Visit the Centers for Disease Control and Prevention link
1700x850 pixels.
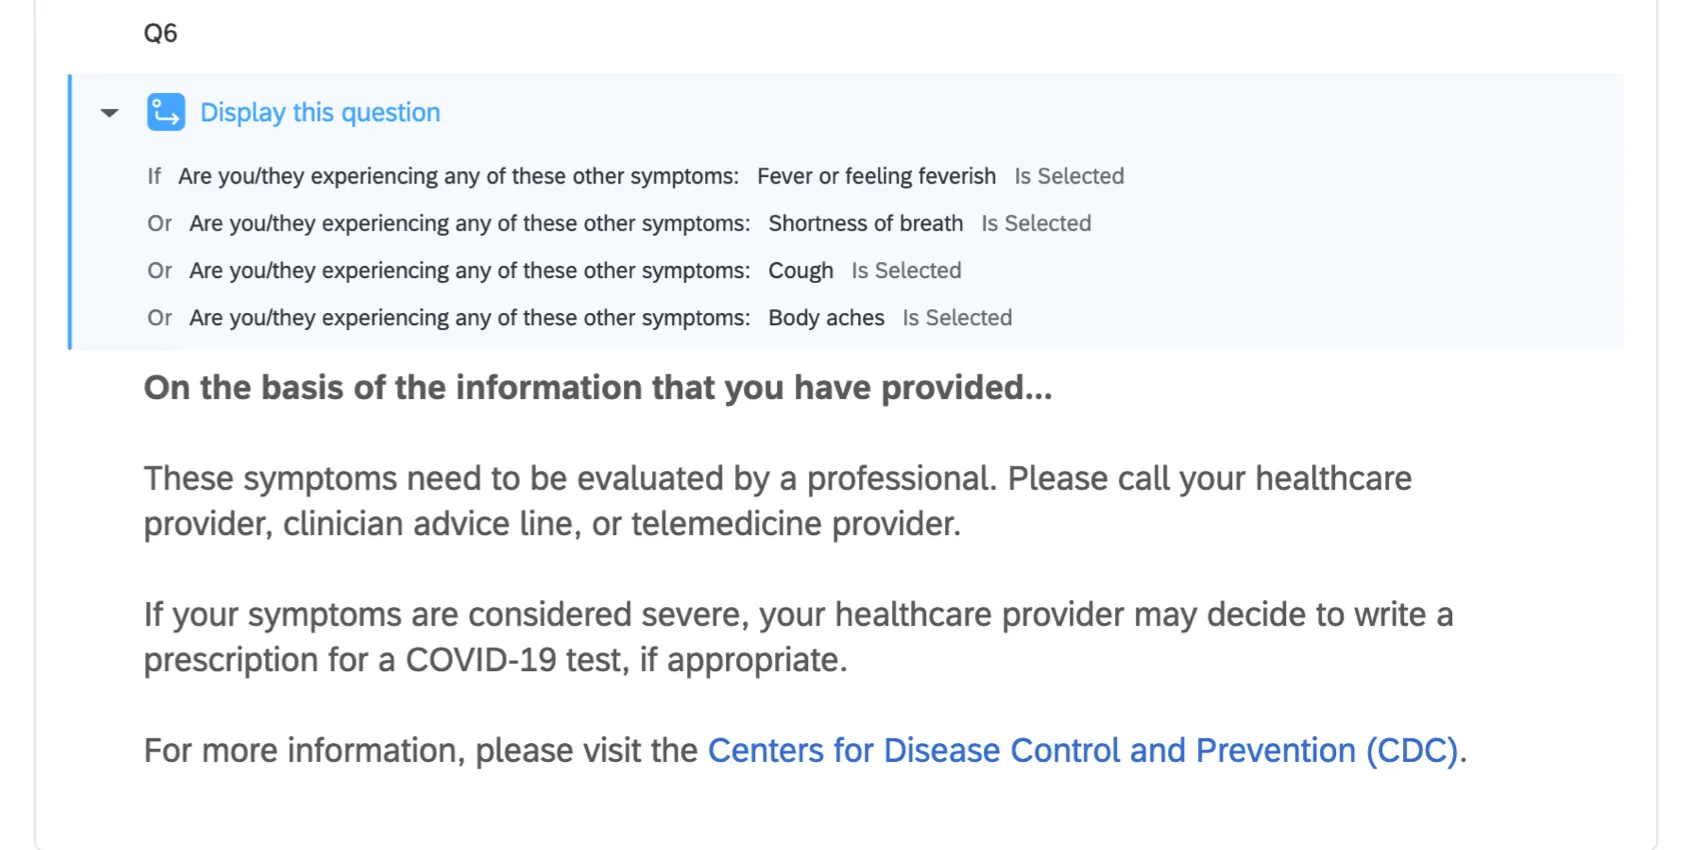(x=1084, y=750)
